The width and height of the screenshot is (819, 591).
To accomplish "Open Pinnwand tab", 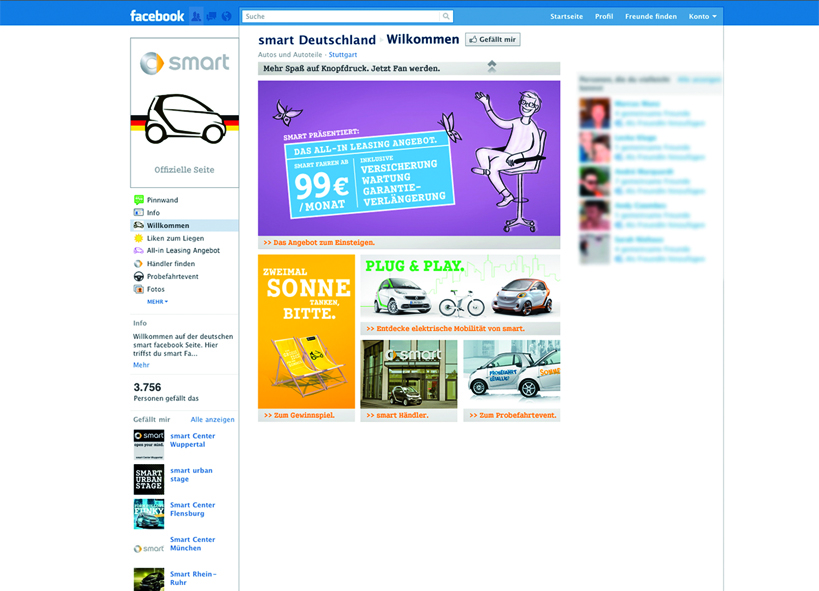I will pos(162,200).
